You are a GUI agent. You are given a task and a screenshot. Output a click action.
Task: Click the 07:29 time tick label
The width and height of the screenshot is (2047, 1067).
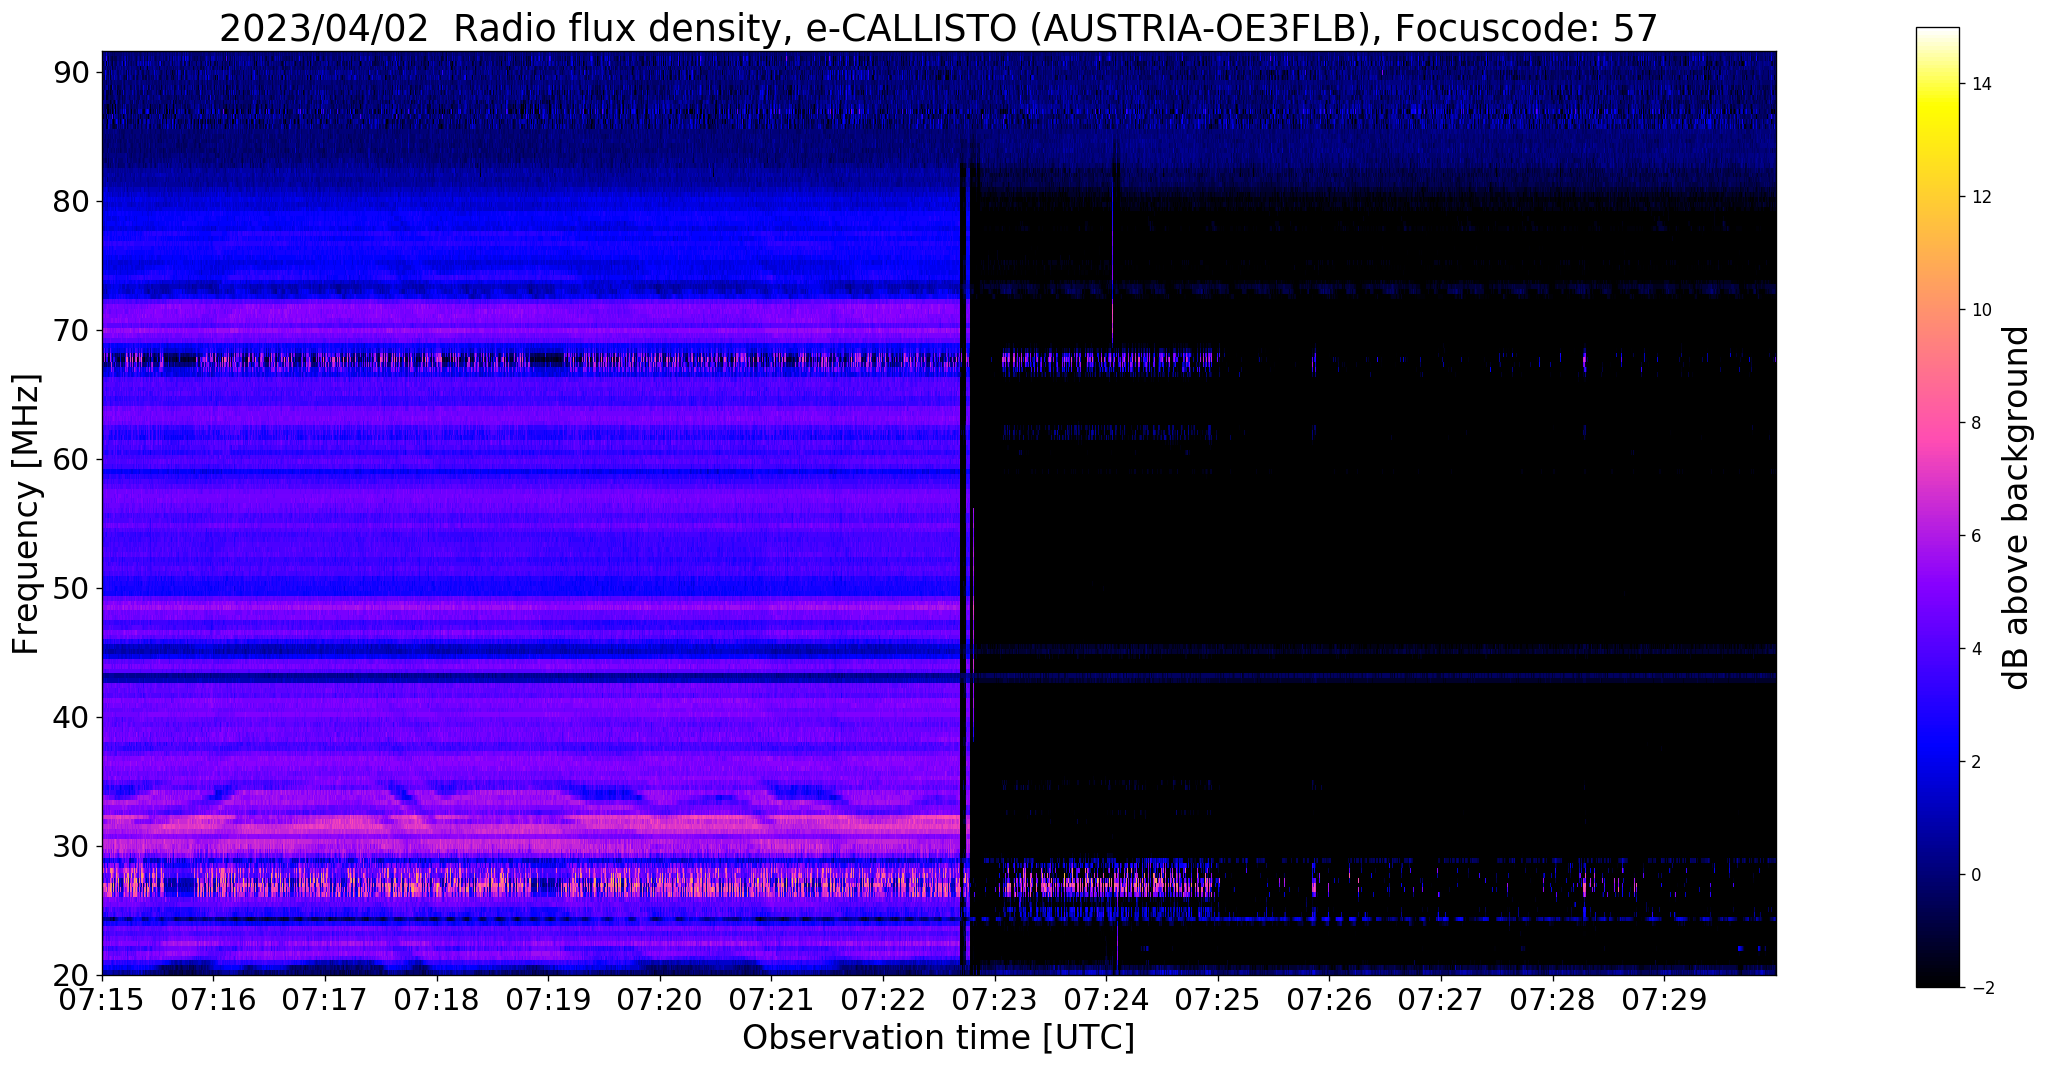click(1664, 1000)
